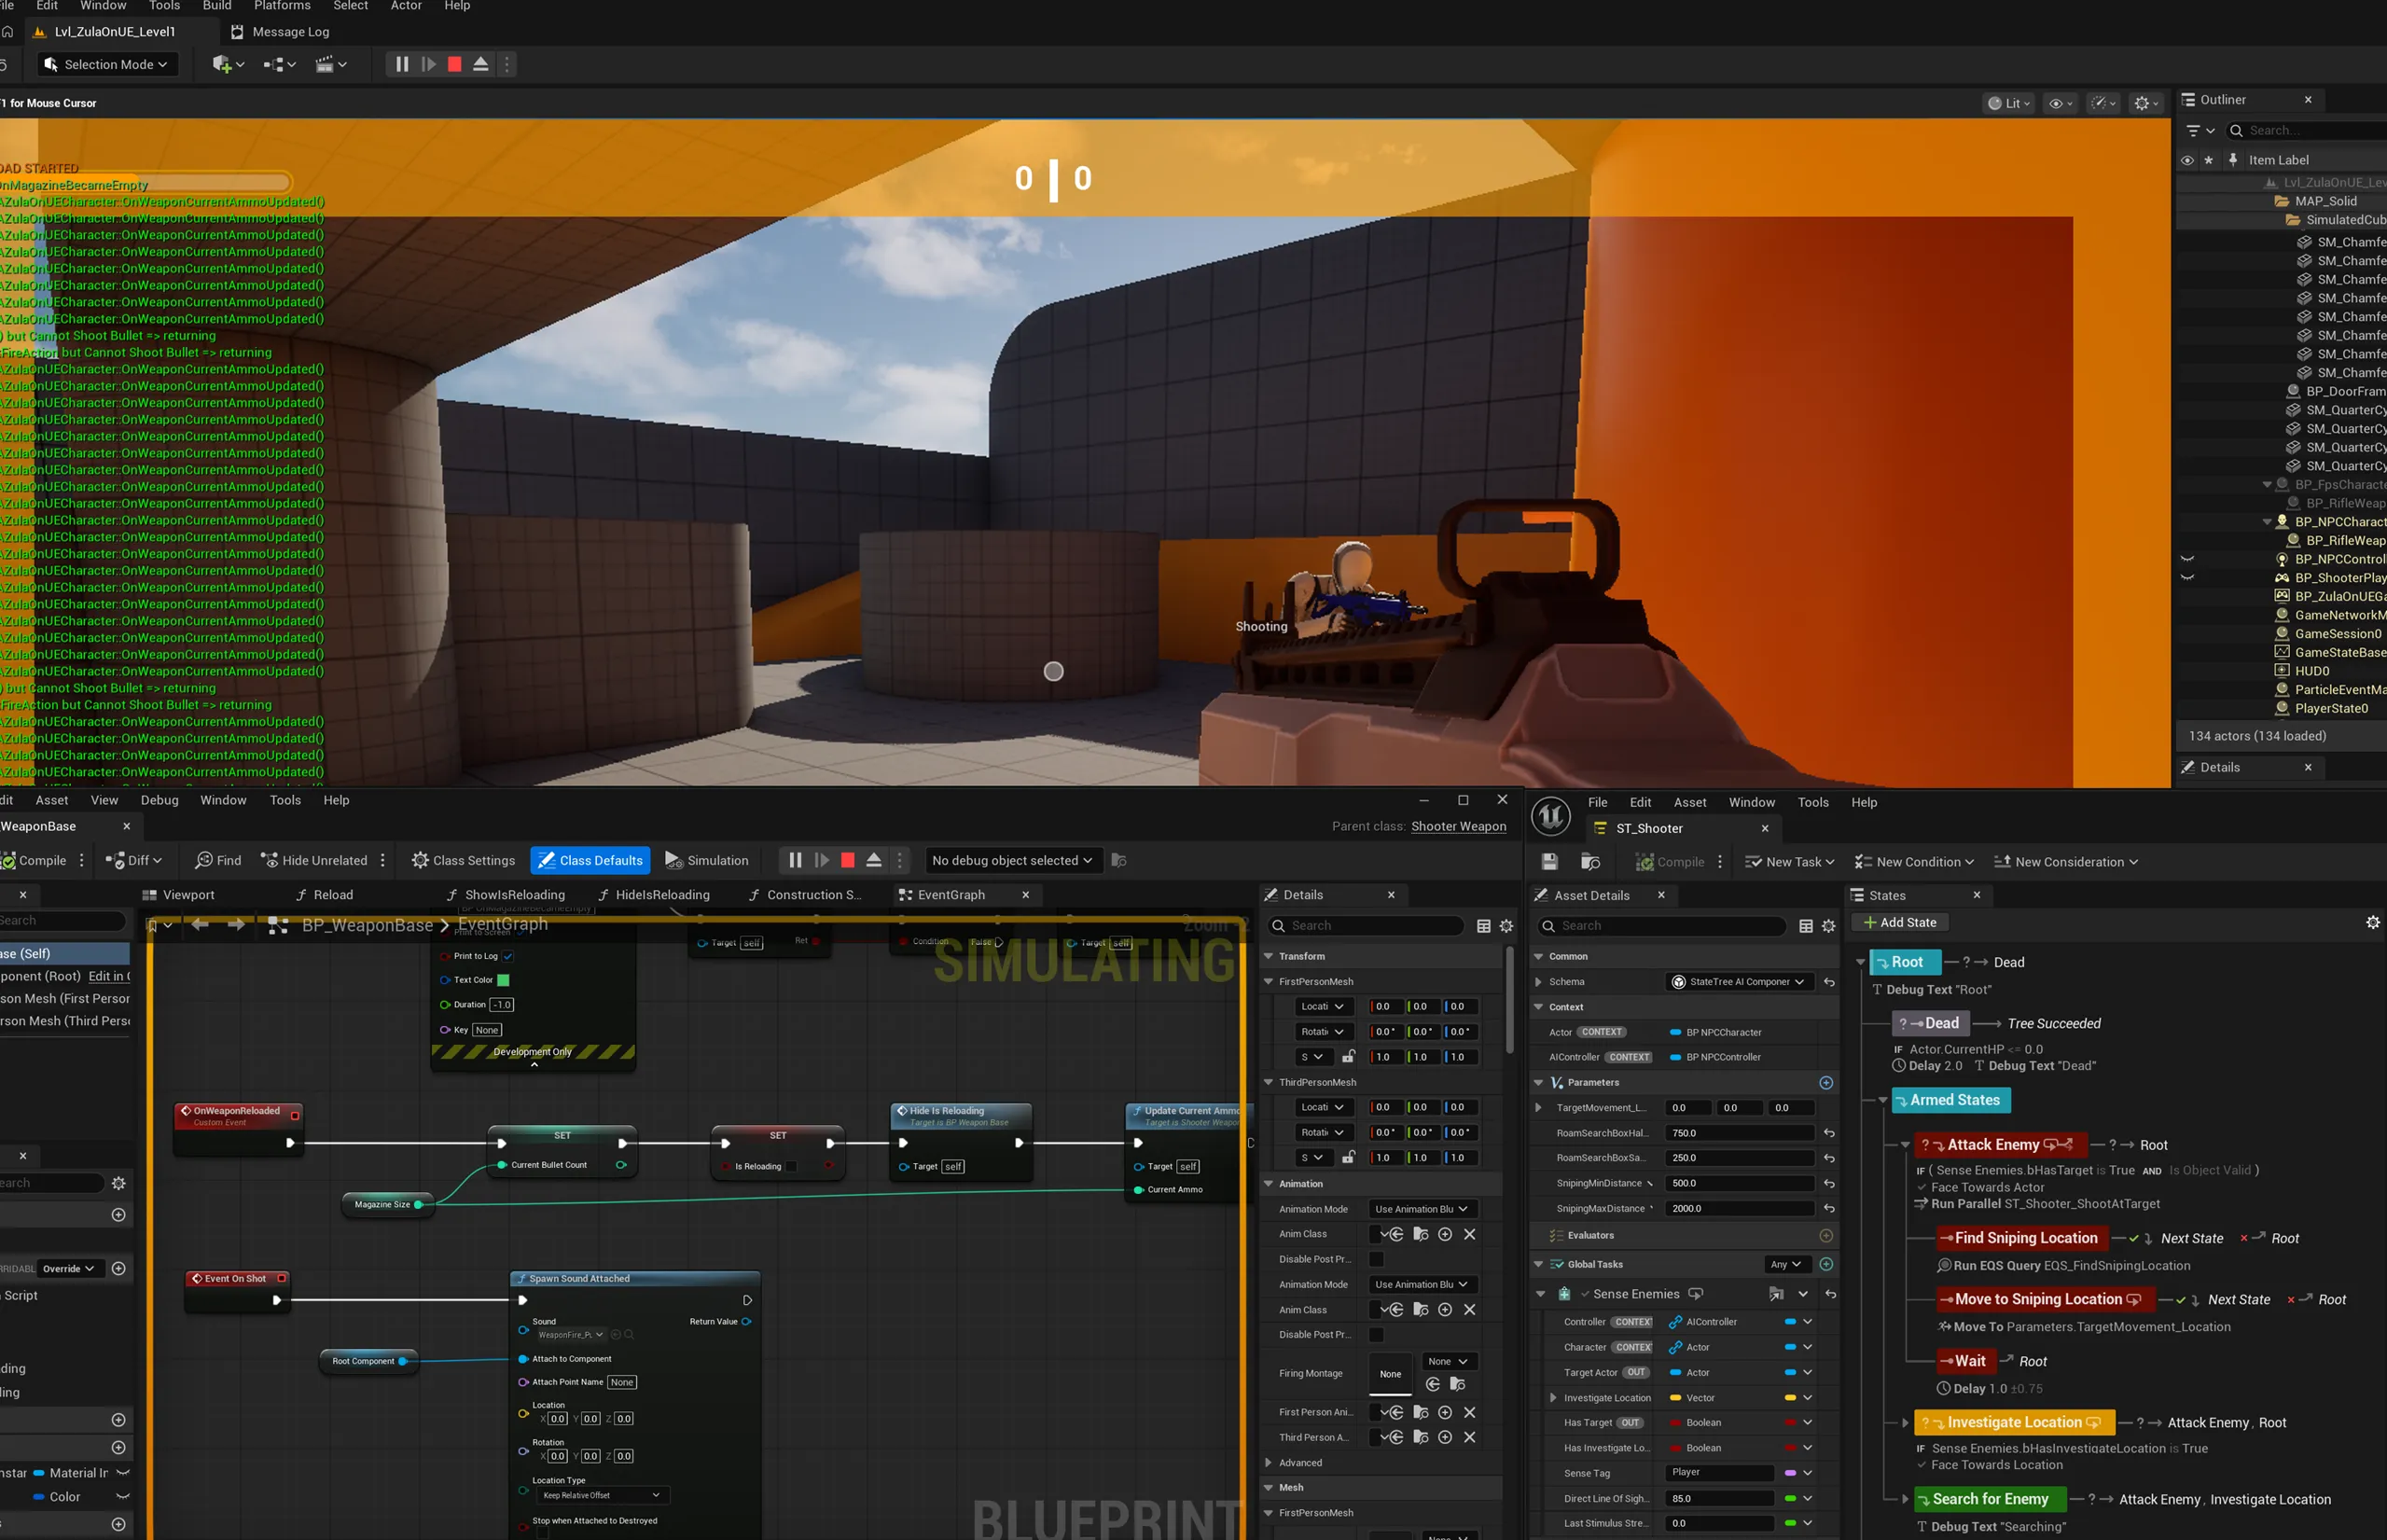The height and width of the screenshot is (1540, 2387).
Task: Select Find Sniping Location state
Action: tap(2023, 1238)
